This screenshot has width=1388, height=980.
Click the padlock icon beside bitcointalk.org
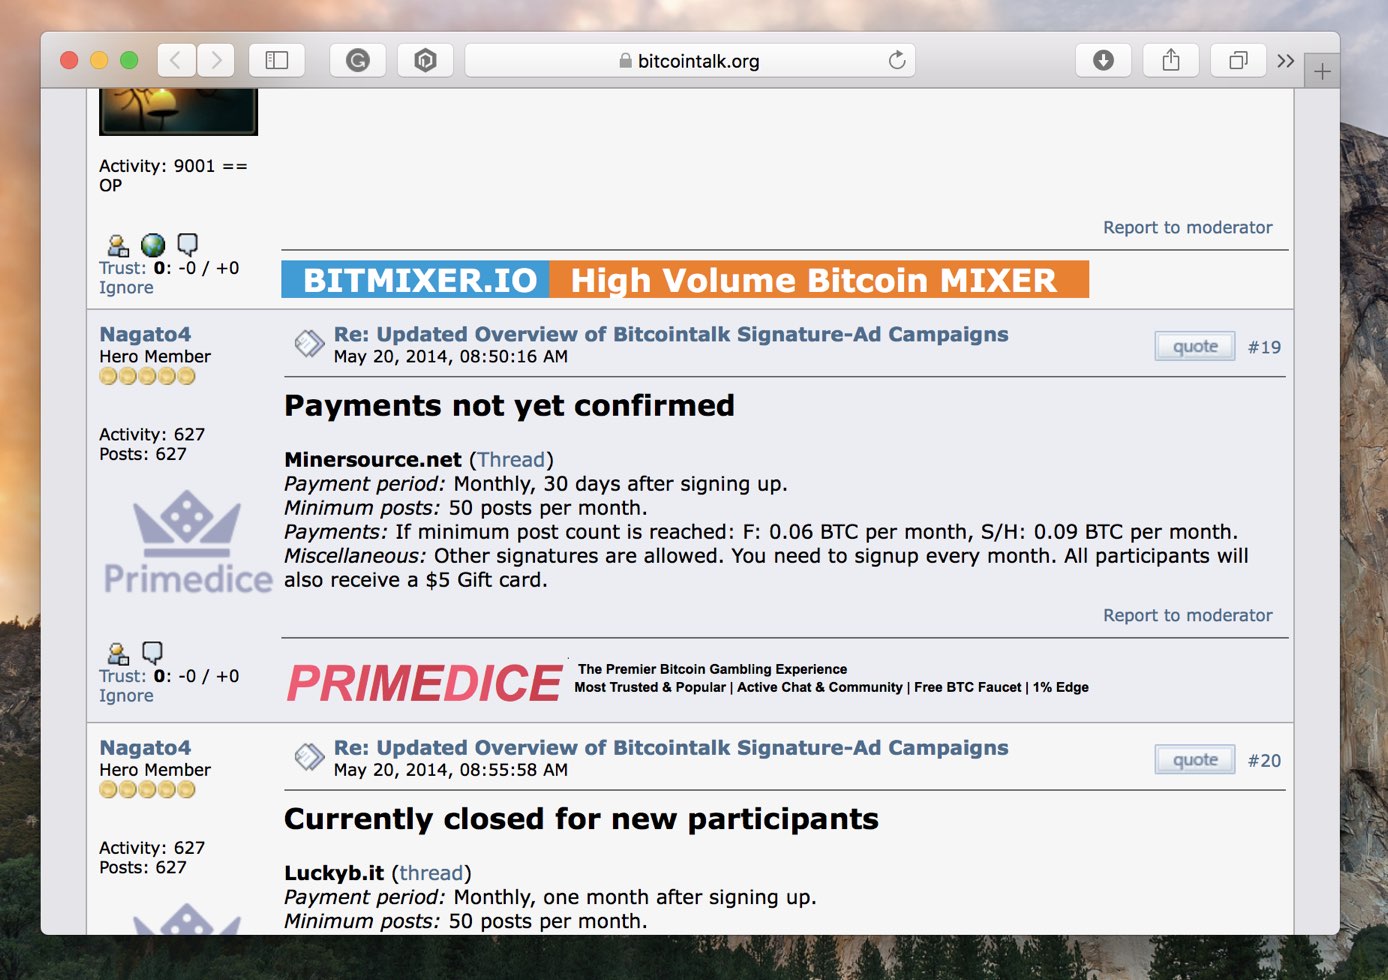point(625,61)
